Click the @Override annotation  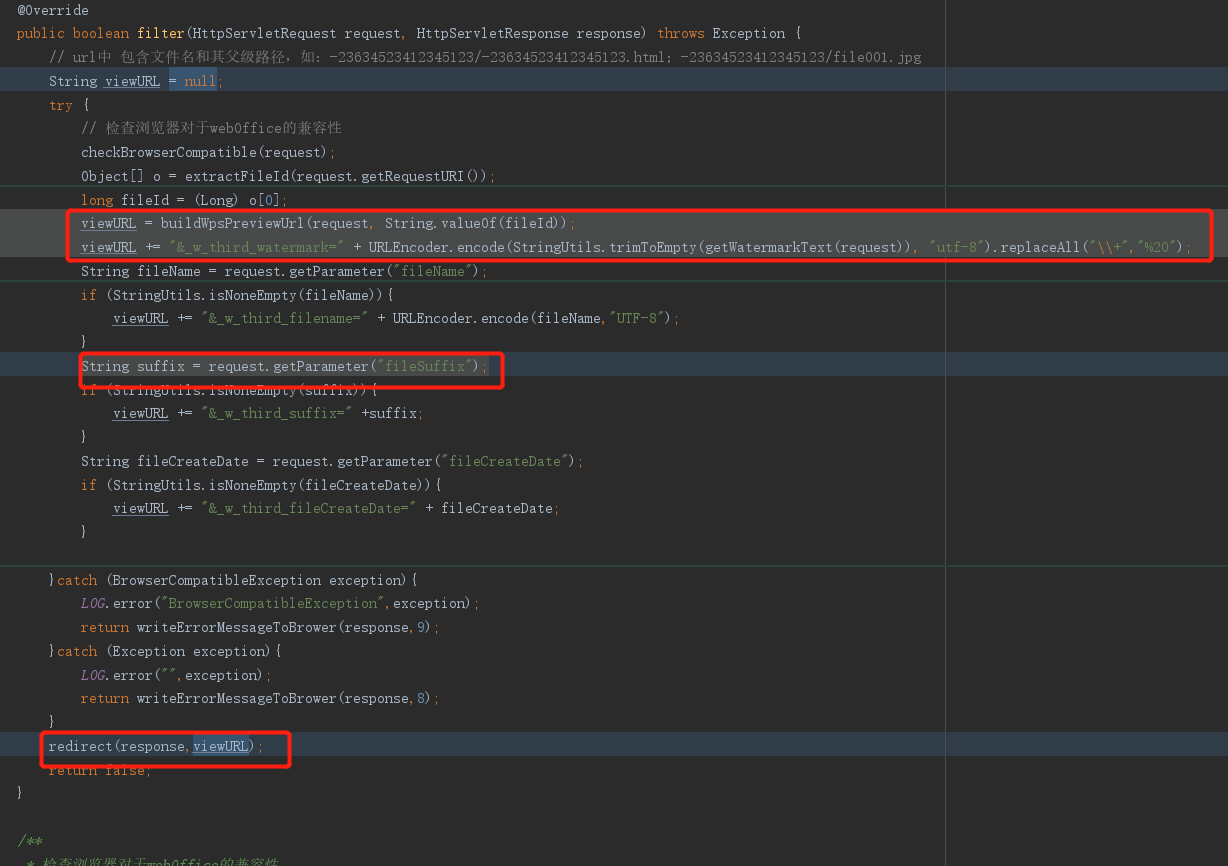point(52,10)
